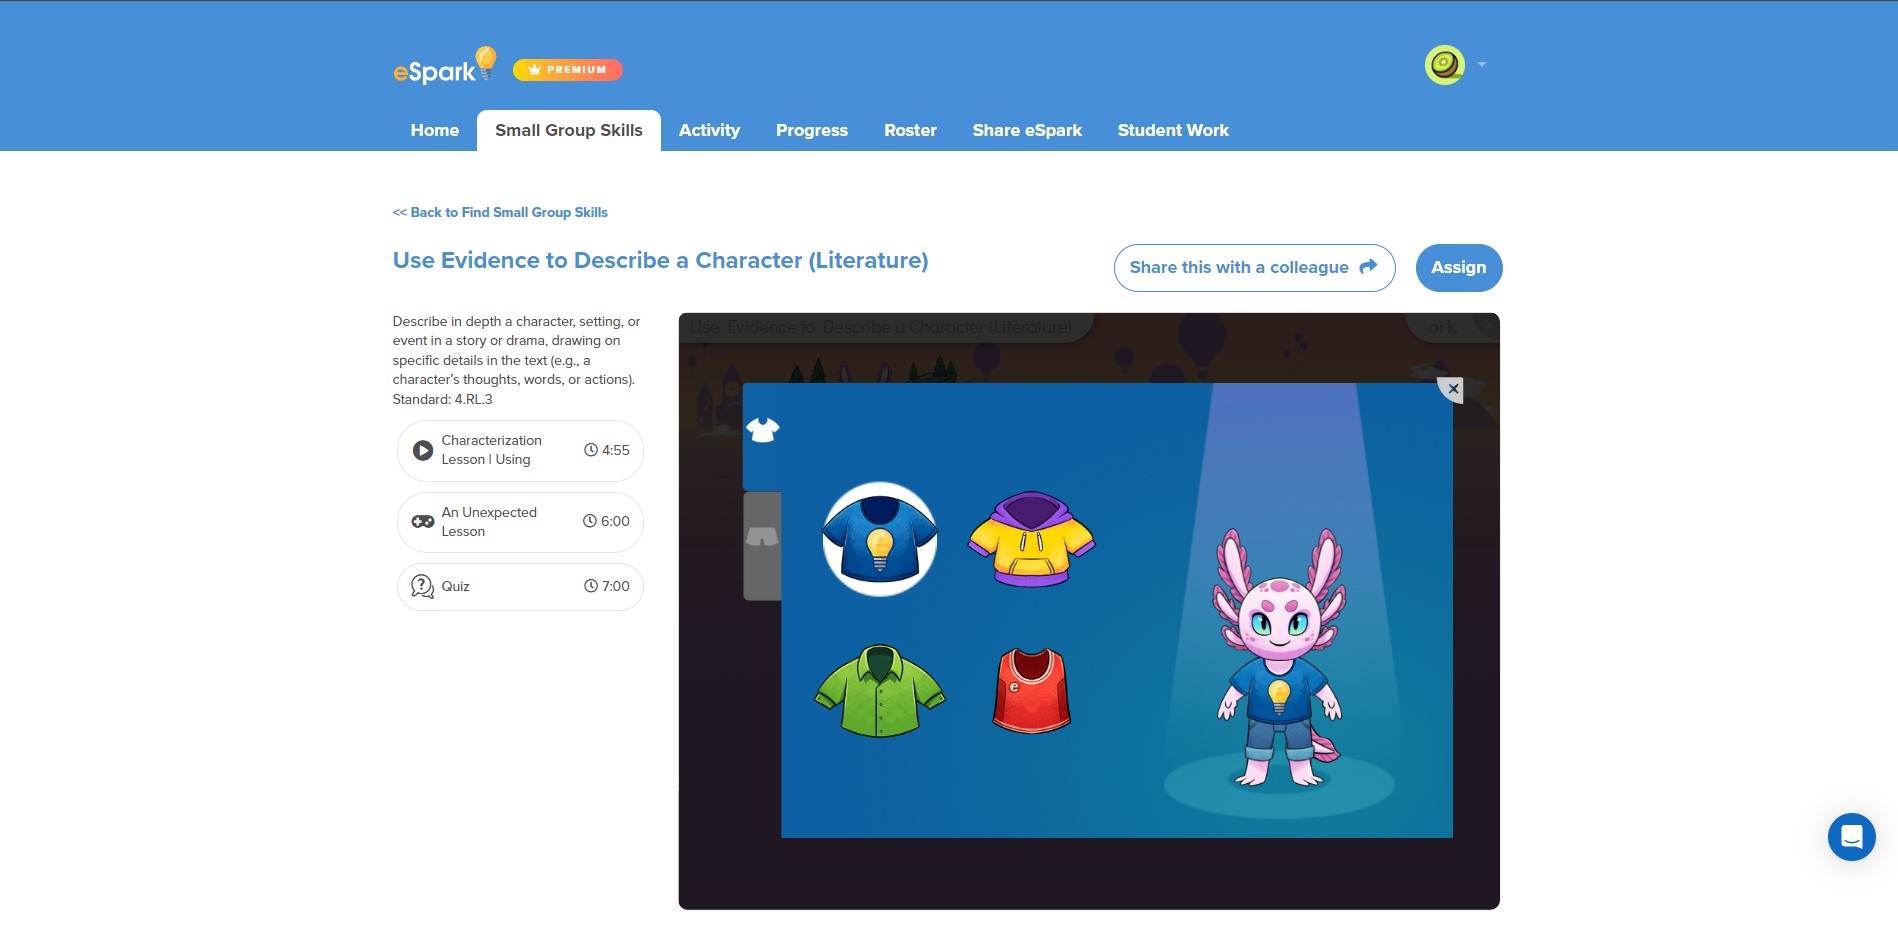Click the Assign button

tap(1459, 268)
